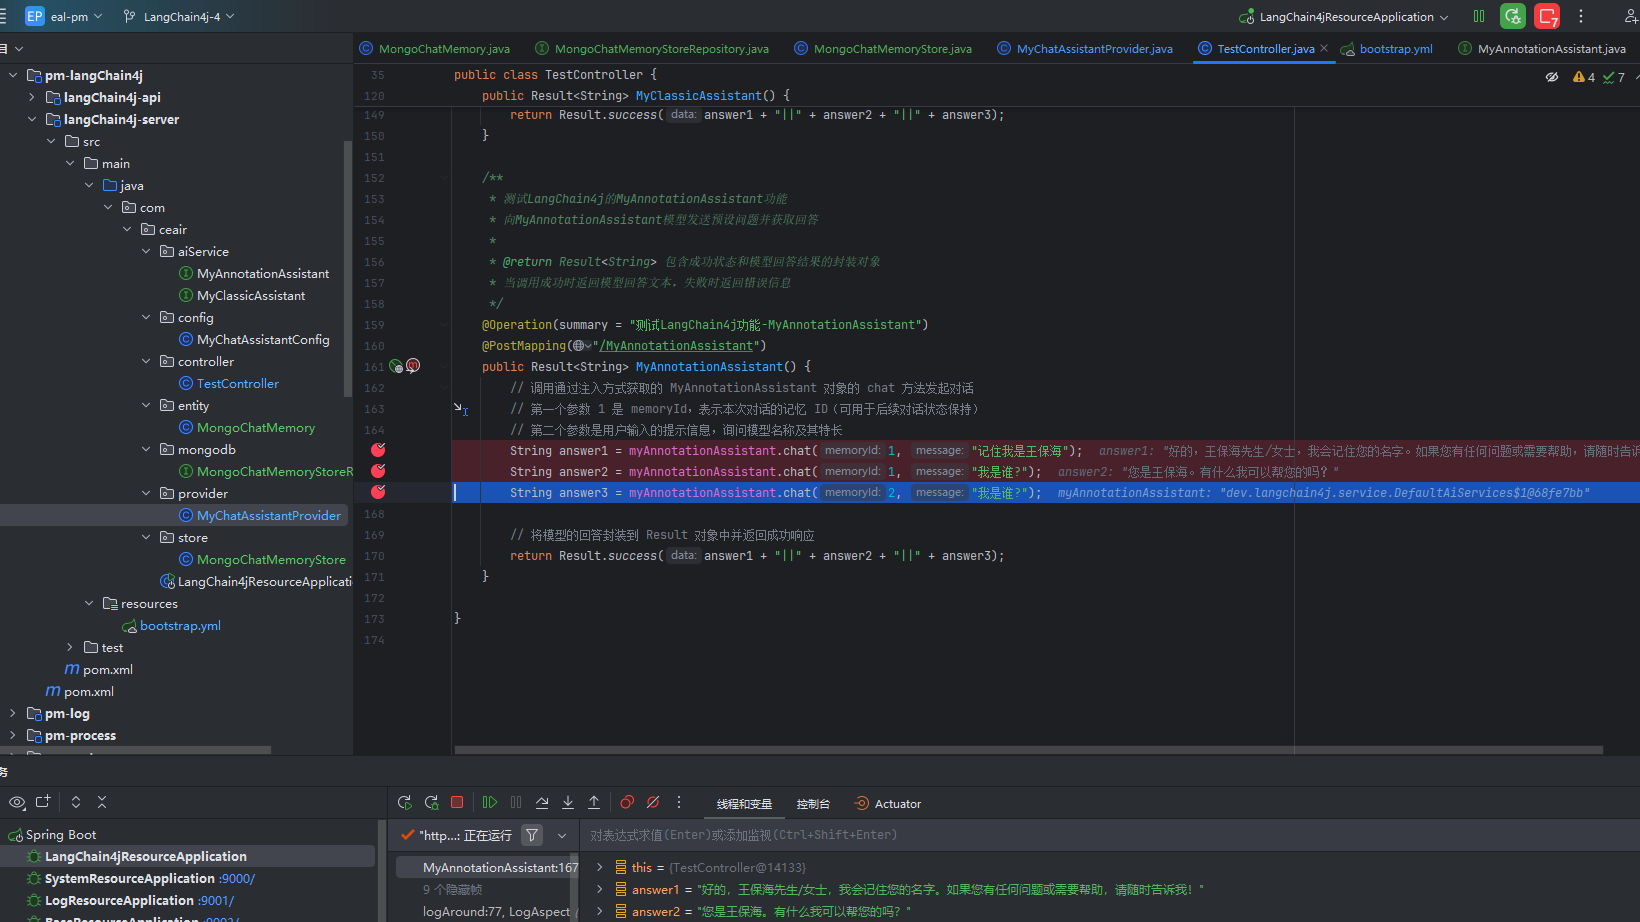Open the Actuator tab
The height and width of the screenshot is (922, 1640).
(x=888, y=804)
